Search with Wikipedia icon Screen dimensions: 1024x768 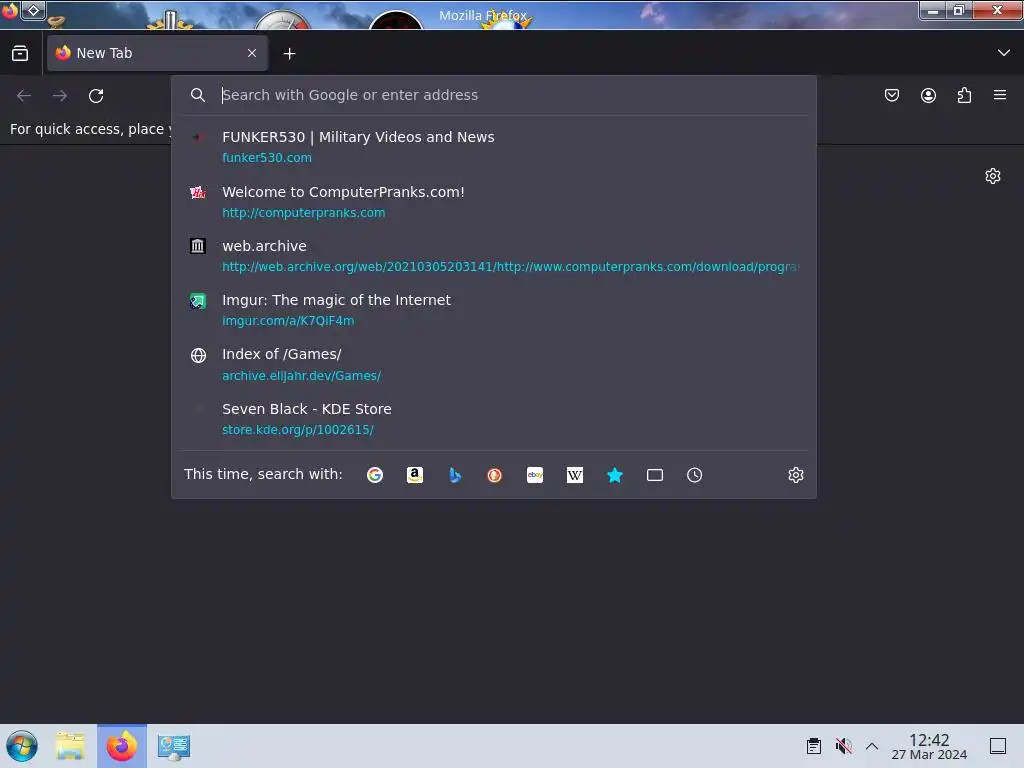[x=575, y=475]
